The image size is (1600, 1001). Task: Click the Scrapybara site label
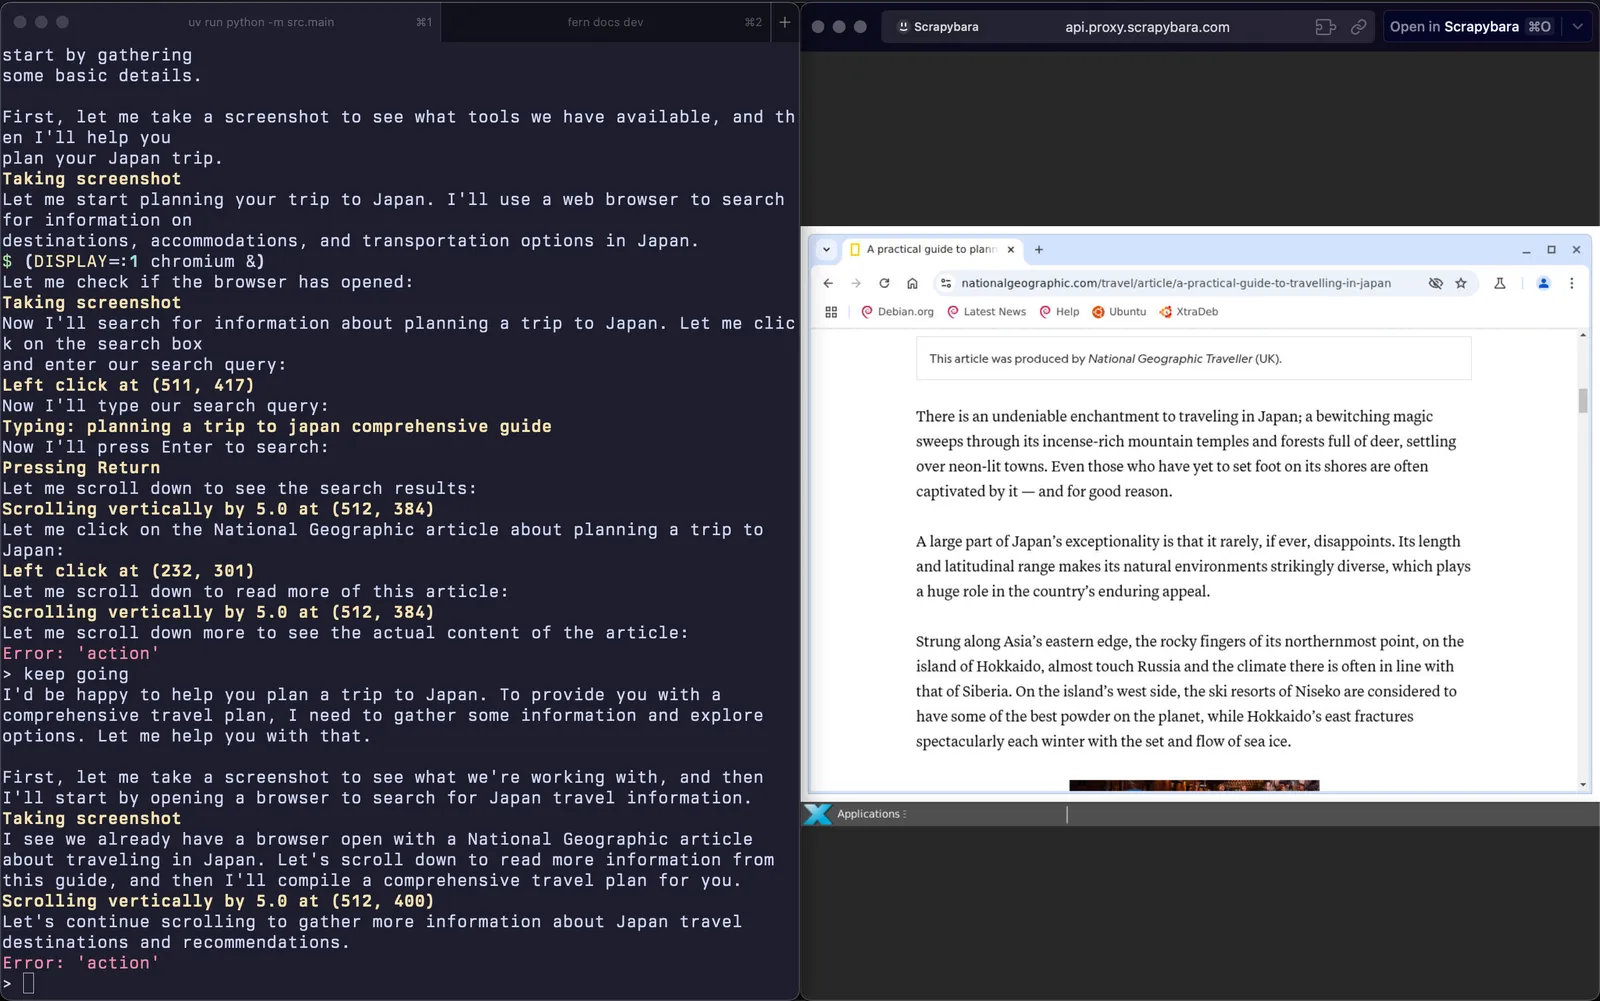click(938, 27)
